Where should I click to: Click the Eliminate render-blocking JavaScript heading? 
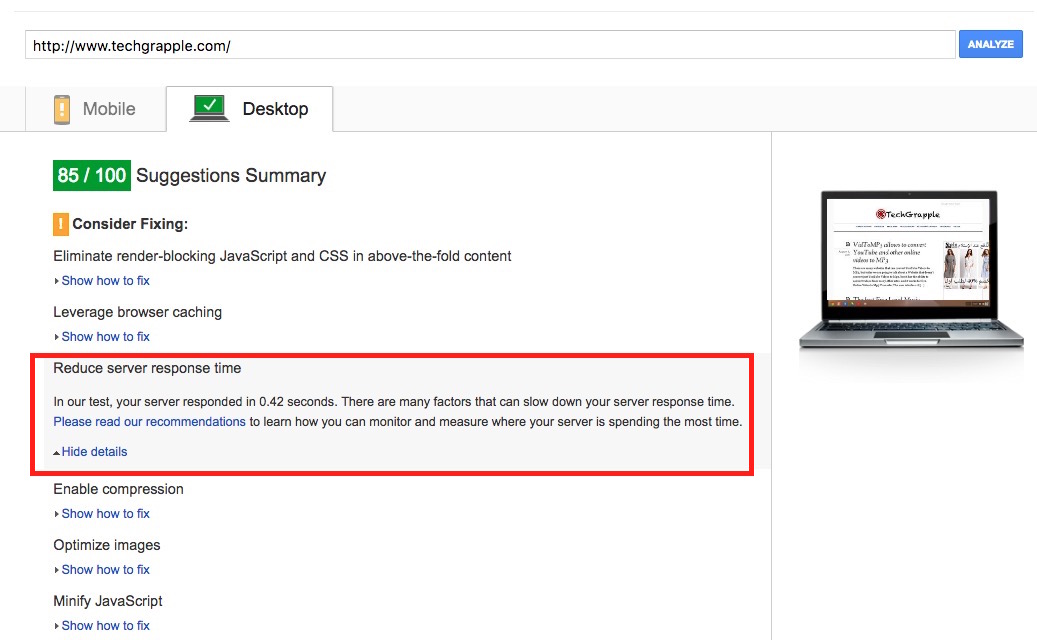pyautogui.click(x=282, y=256)
